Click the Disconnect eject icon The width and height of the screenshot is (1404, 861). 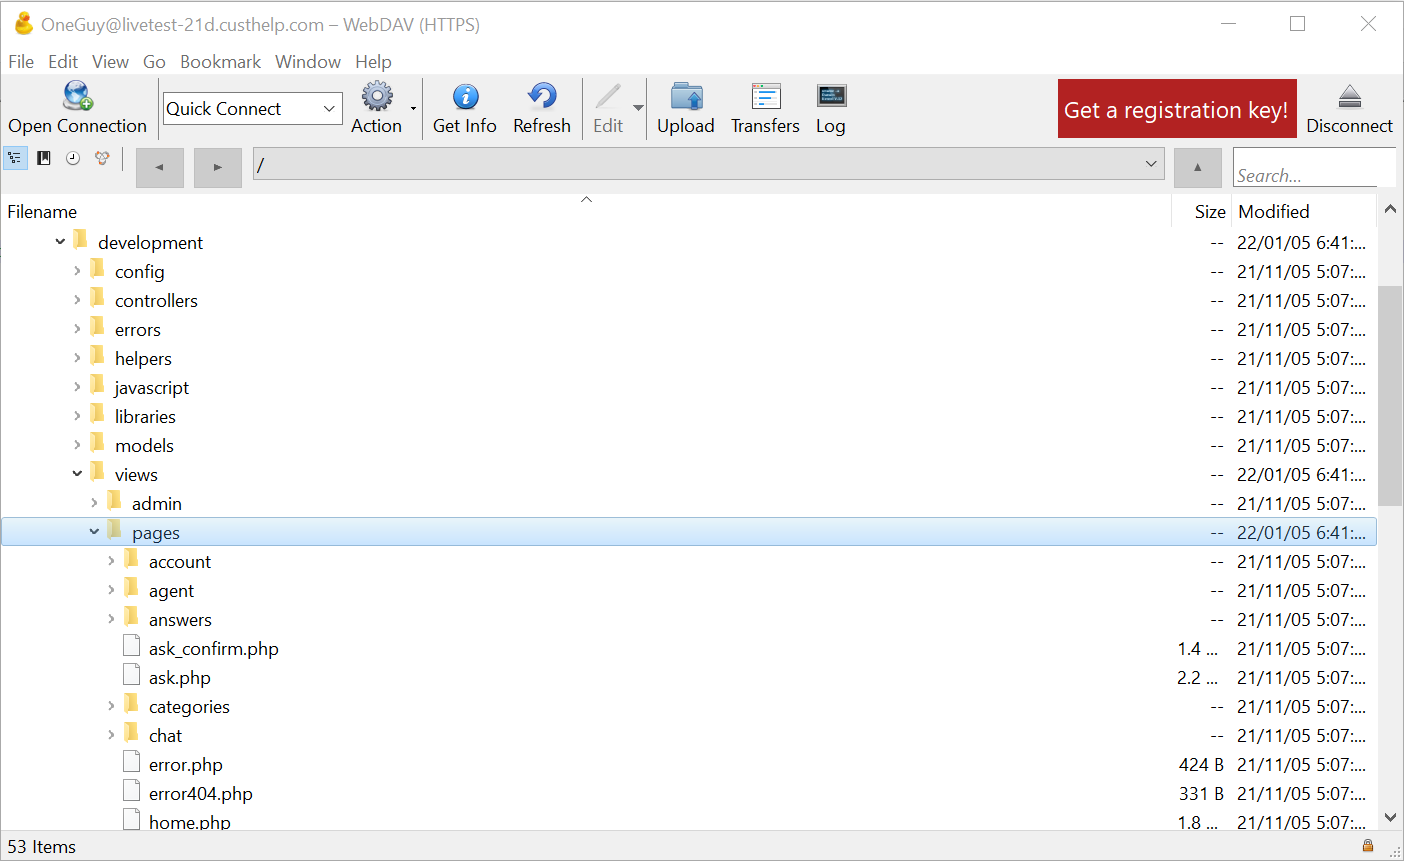[x=1349, y=96]
